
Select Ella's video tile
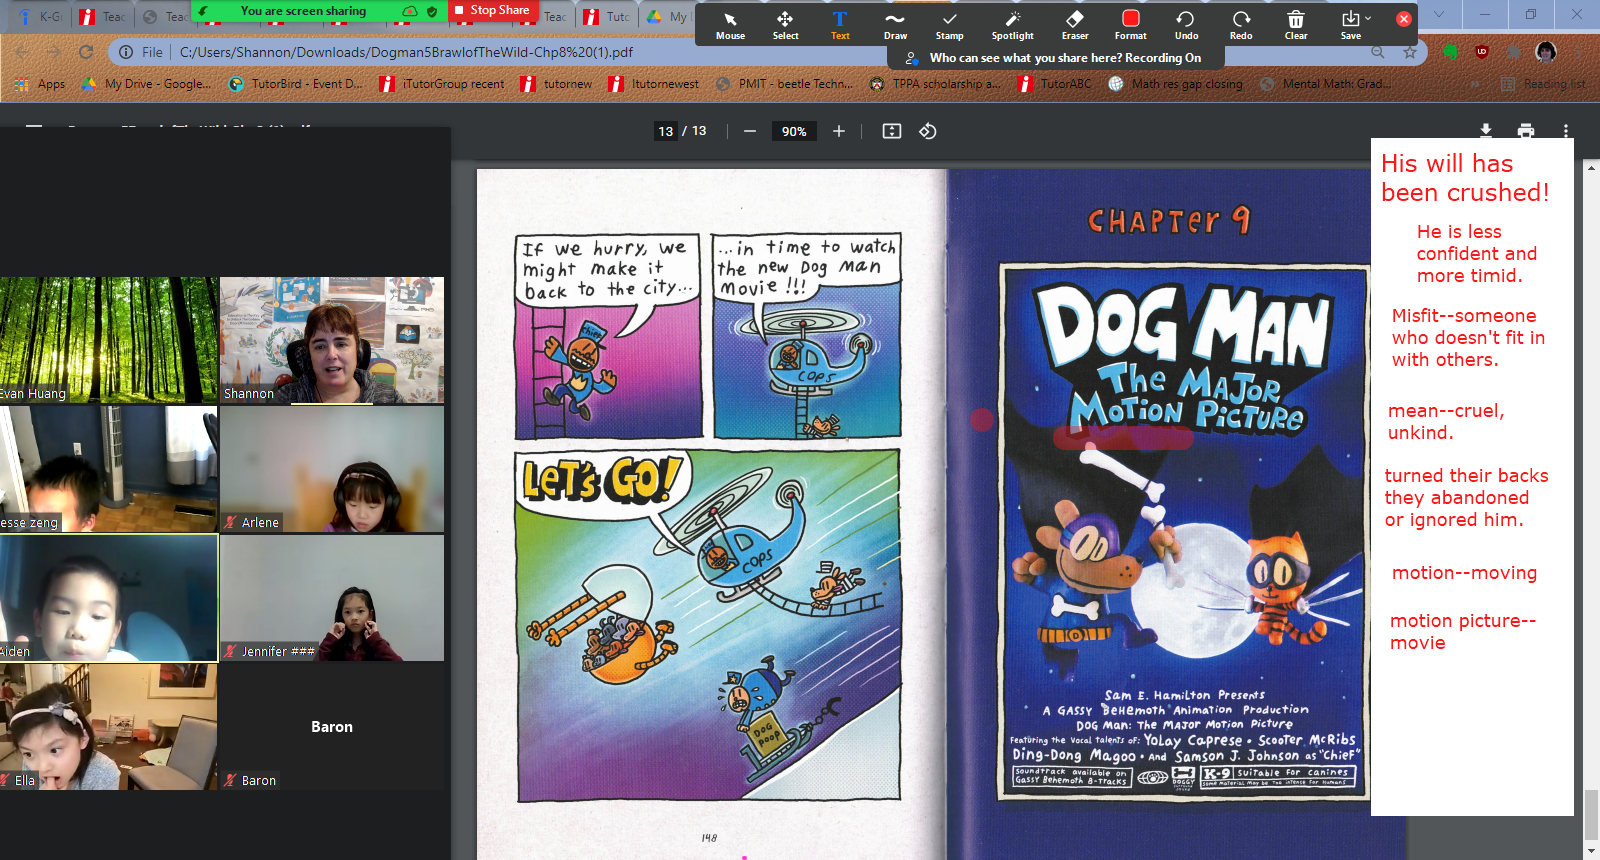click(x=108, y=727)
